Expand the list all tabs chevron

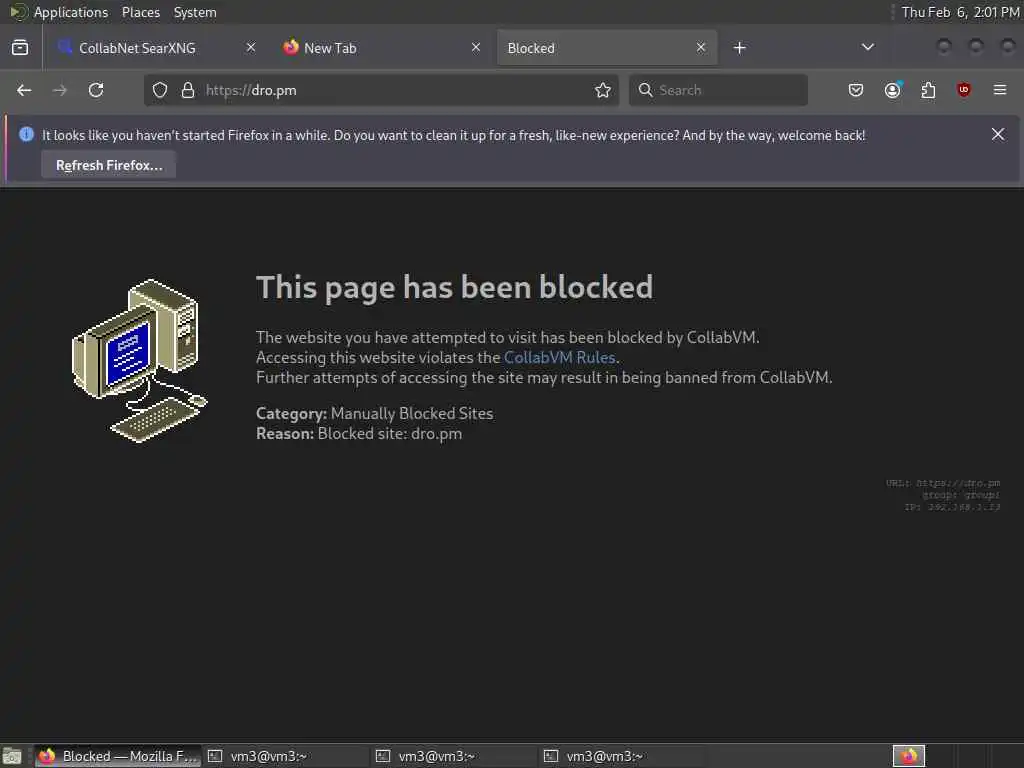pyautogui.click(x=867, y=47)
